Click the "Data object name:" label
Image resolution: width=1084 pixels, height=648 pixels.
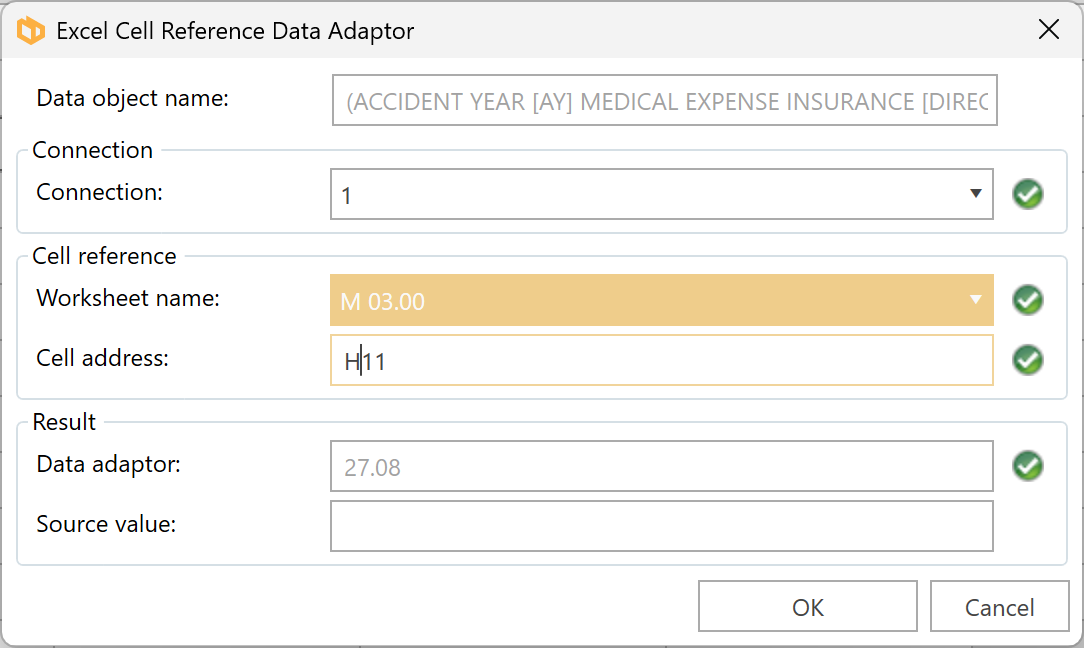(133, 98)
